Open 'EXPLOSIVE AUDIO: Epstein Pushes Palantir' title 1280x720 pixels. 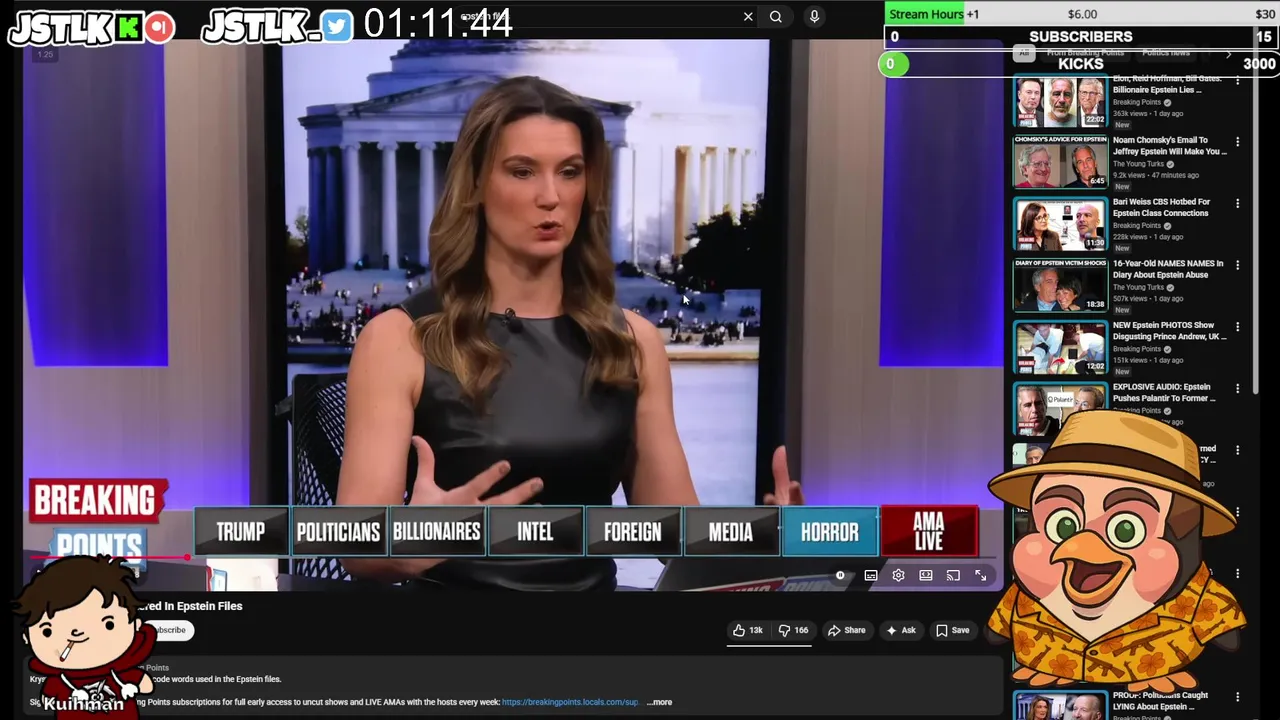point(1165,393)
